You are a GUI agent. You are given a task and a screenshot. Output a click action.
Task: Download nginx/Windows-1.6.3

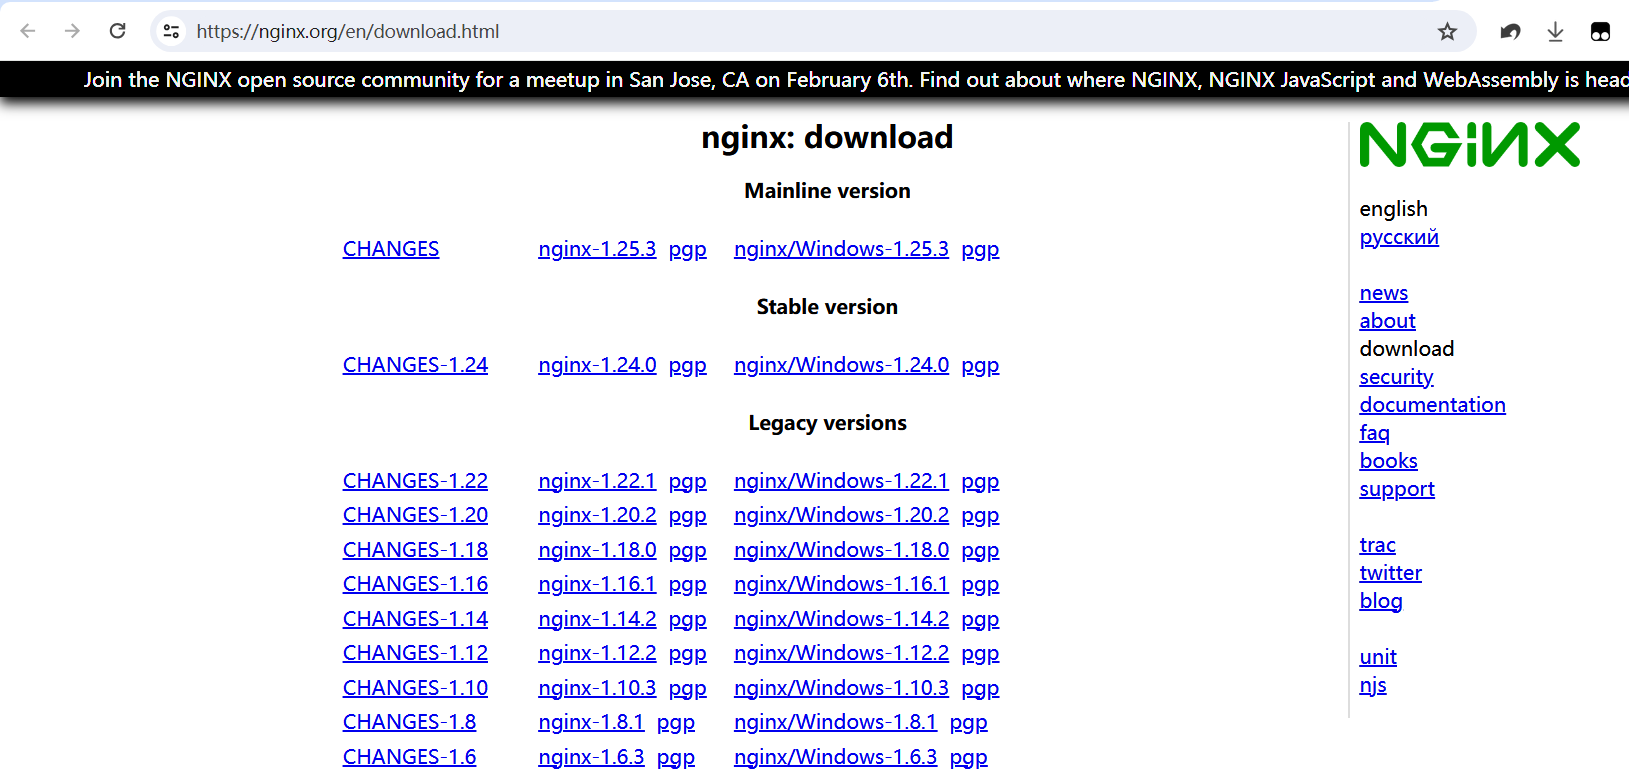pyautogui.click(x=835, y=757)
